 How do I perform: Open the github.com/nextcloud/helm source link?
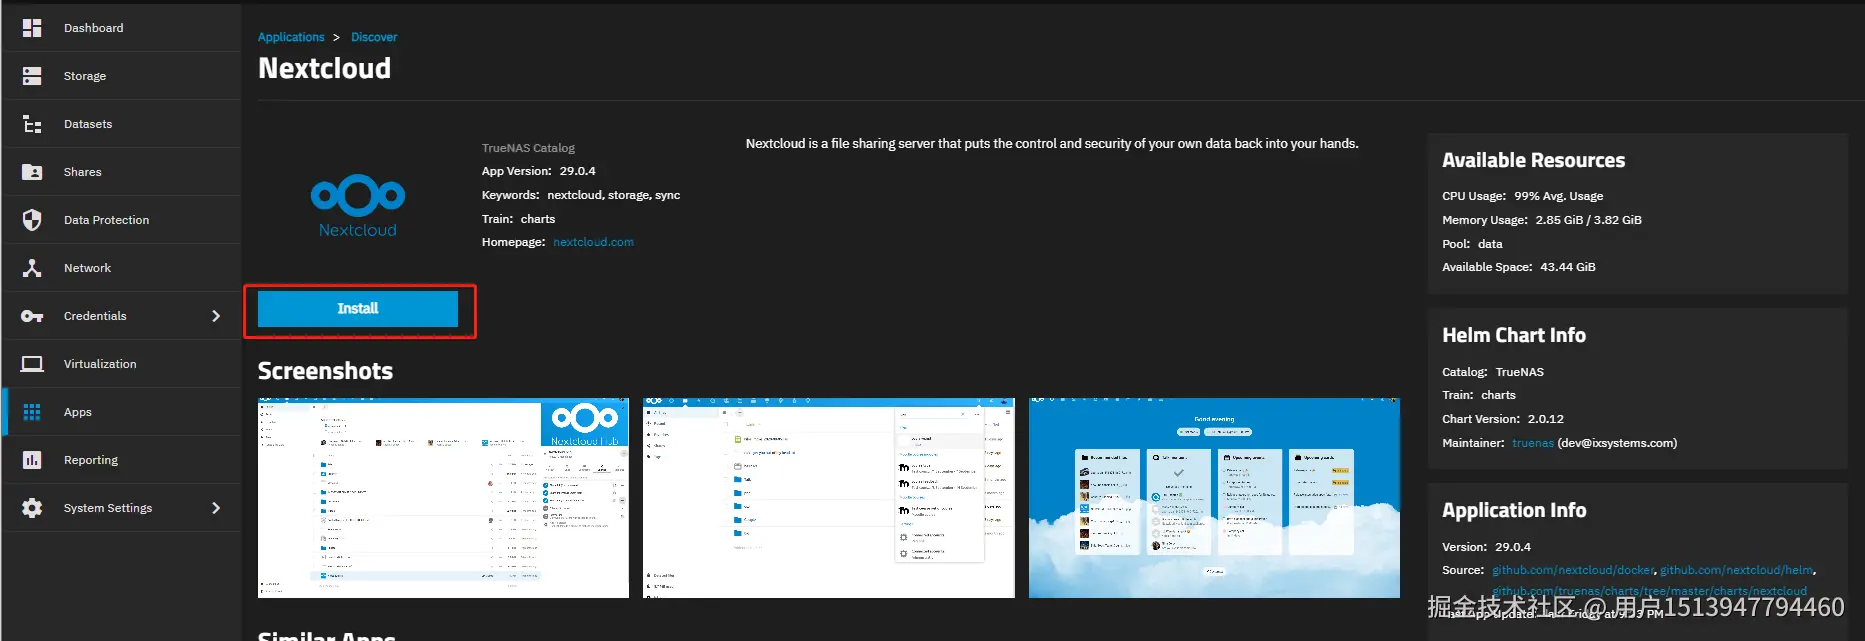point(1737,570)
